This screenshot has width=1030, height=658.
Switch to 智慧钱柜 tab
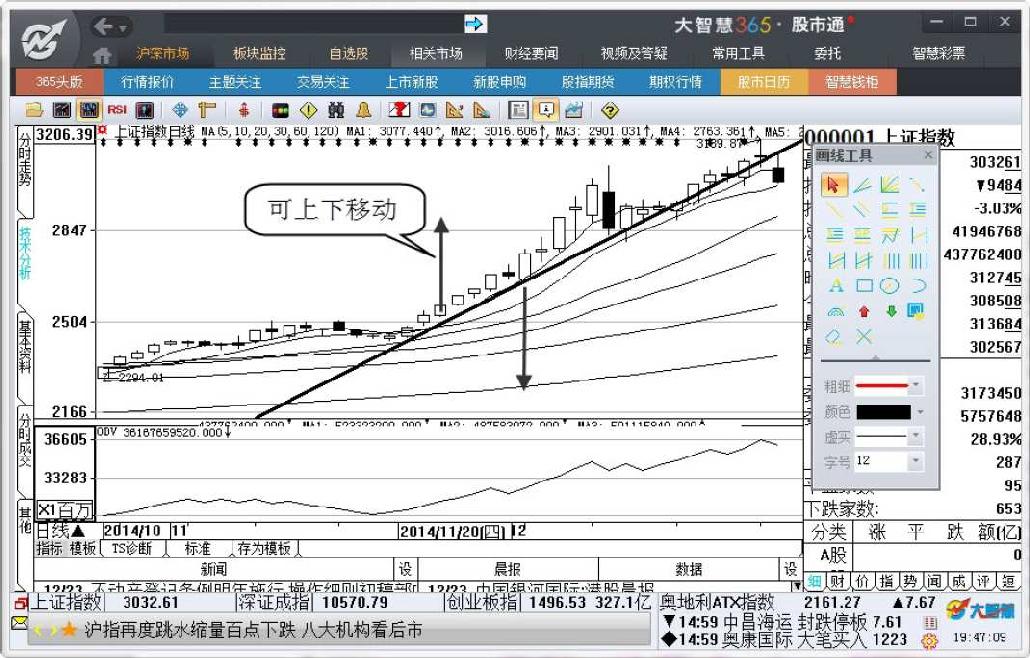(851, 82)
